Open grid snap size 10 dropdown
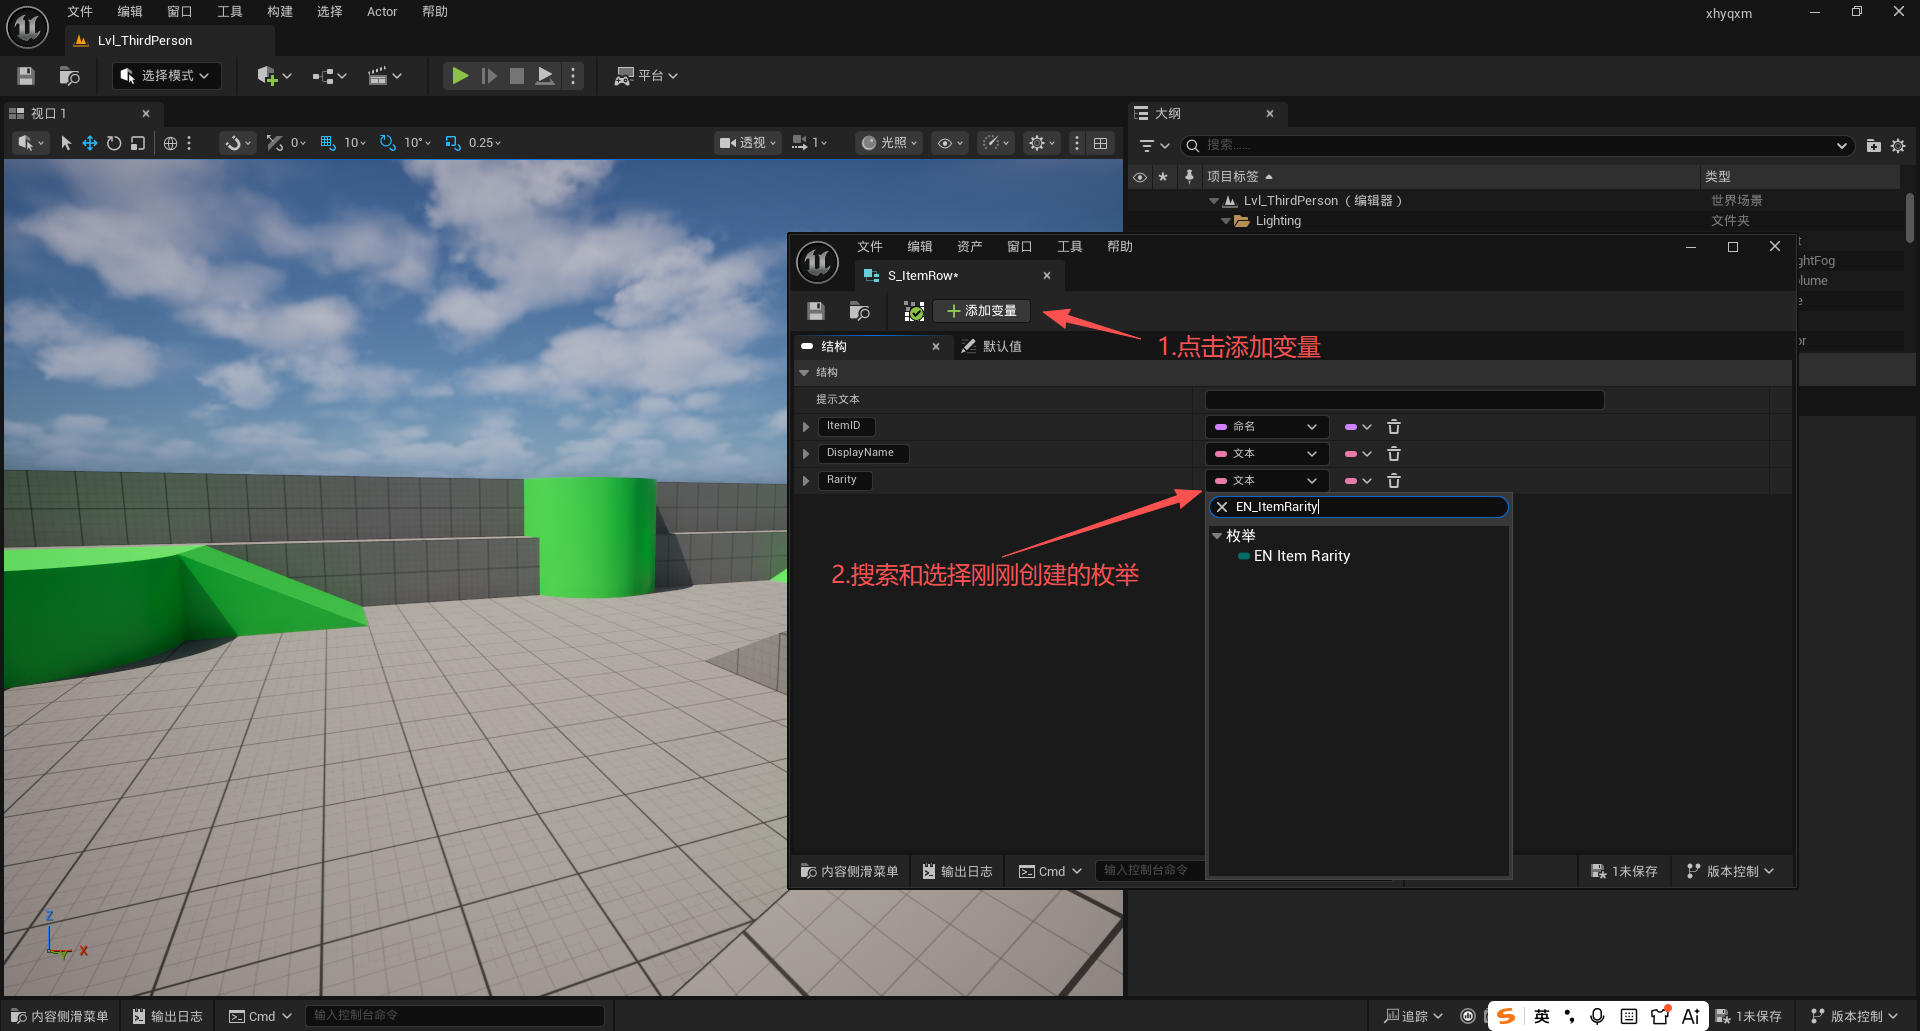Screen dimensions: 1920x1031 pyautogui.click(x=355, y=143)
